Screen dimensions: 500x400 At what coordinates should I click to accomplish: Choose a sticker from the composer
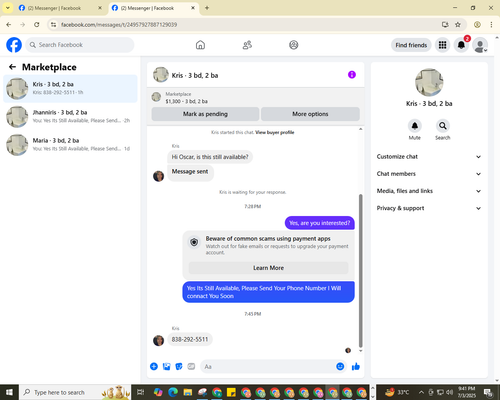(x=179, y=366)
